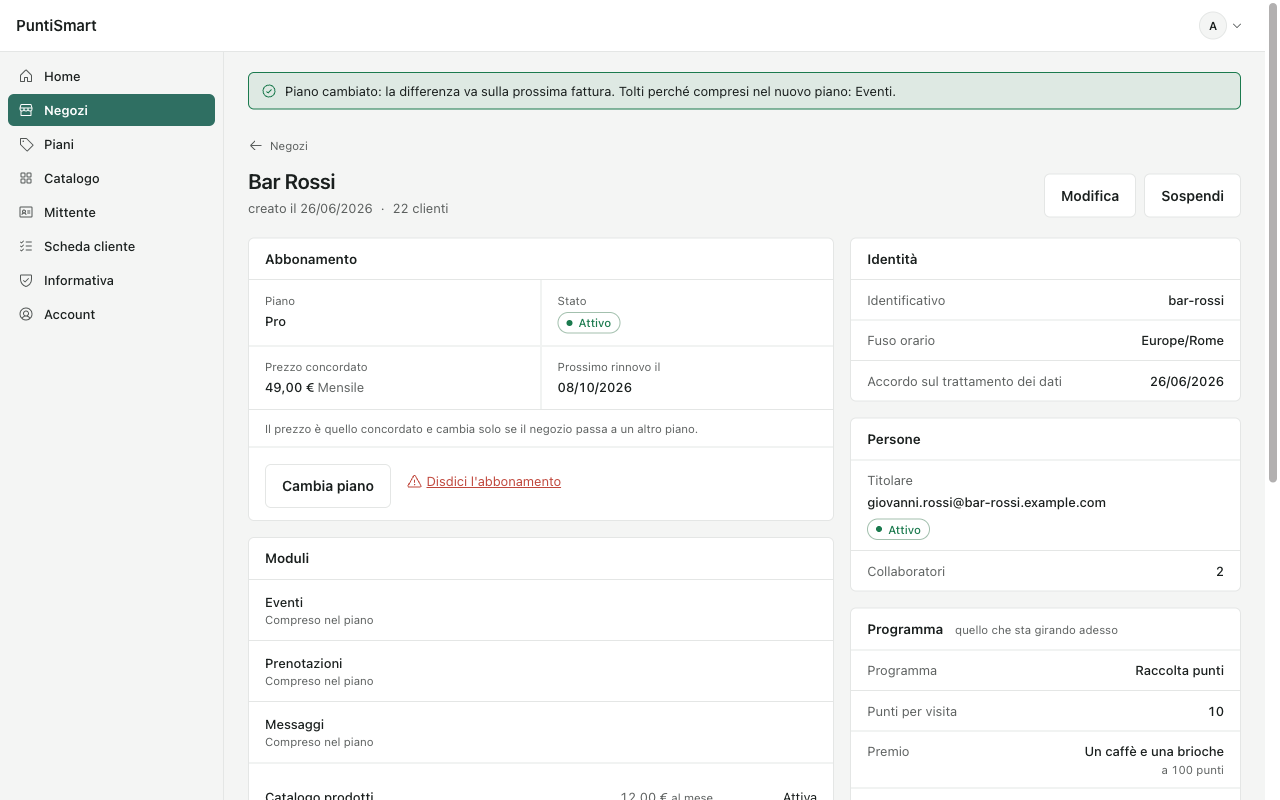This screenshot has width=1280, height=800.
Task: Click the 'a 100 punti' reward threshold
Action: [1192, 771]
